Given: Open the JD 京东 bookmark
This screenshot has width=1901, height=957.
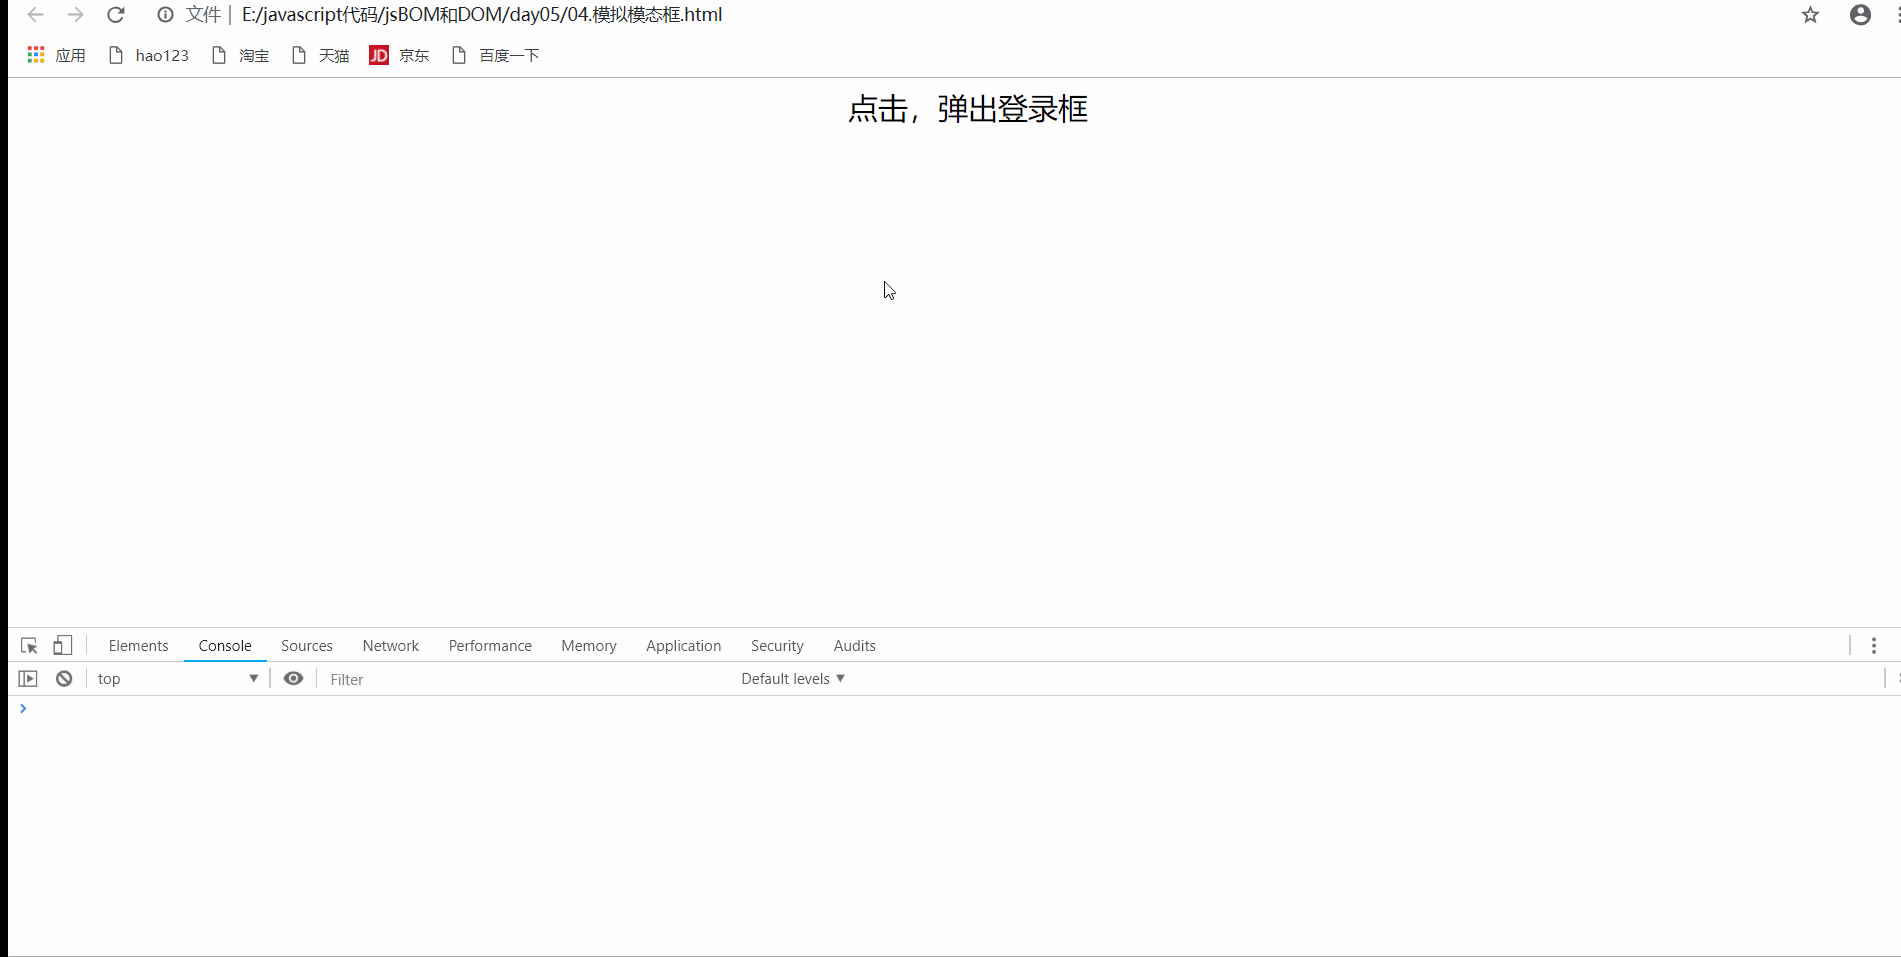Looking at the screenshot, I should coord(399,55).
